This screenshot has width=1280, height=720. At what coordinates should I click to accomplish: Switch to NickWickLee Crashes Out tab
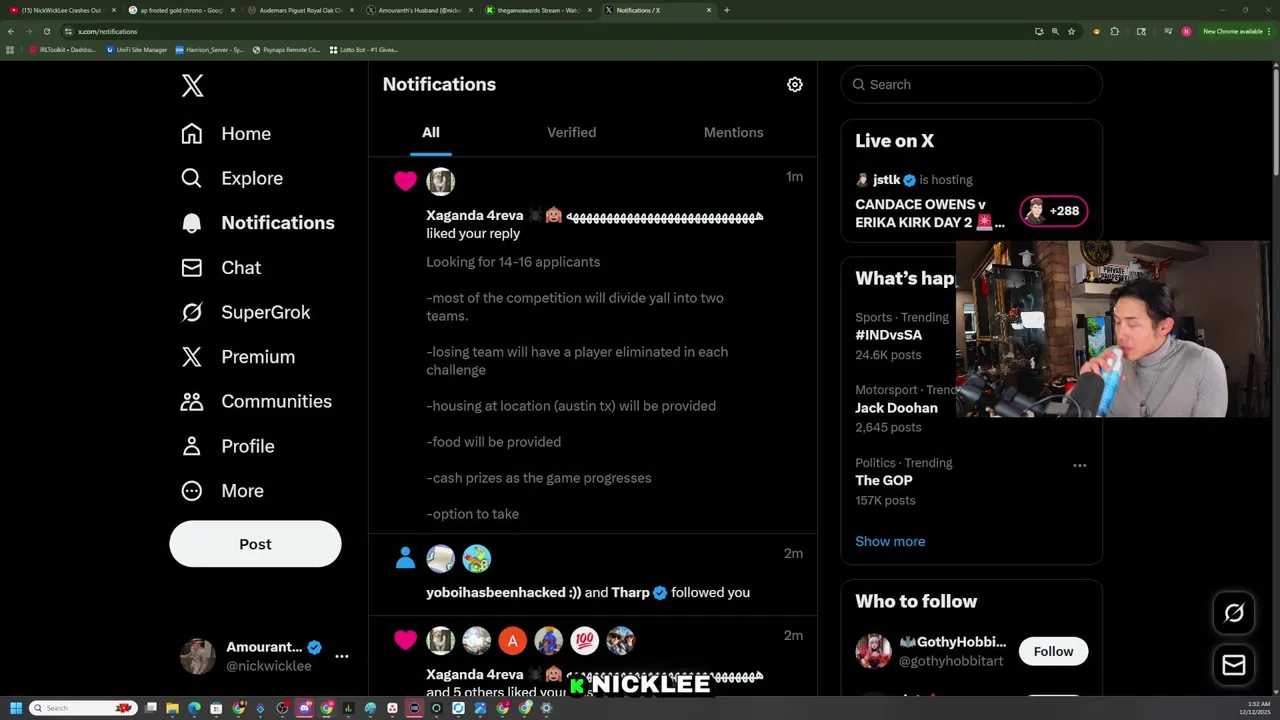click(62, 10)
